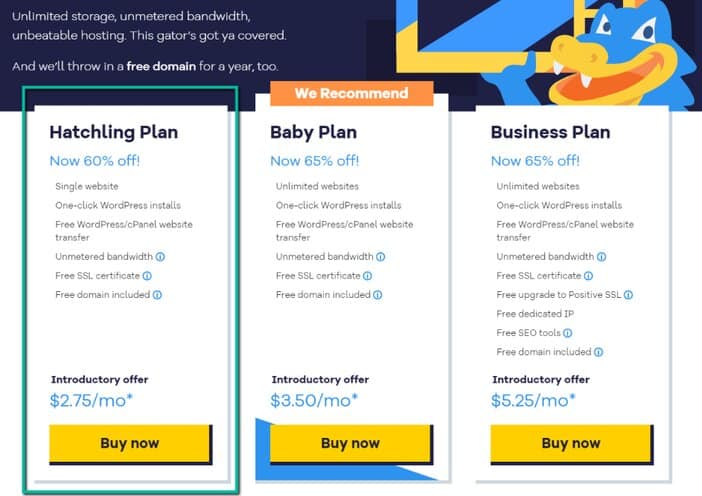Click info icon beside Hatchling Free SSL certificate
The image size is (702, 496).
147,276
